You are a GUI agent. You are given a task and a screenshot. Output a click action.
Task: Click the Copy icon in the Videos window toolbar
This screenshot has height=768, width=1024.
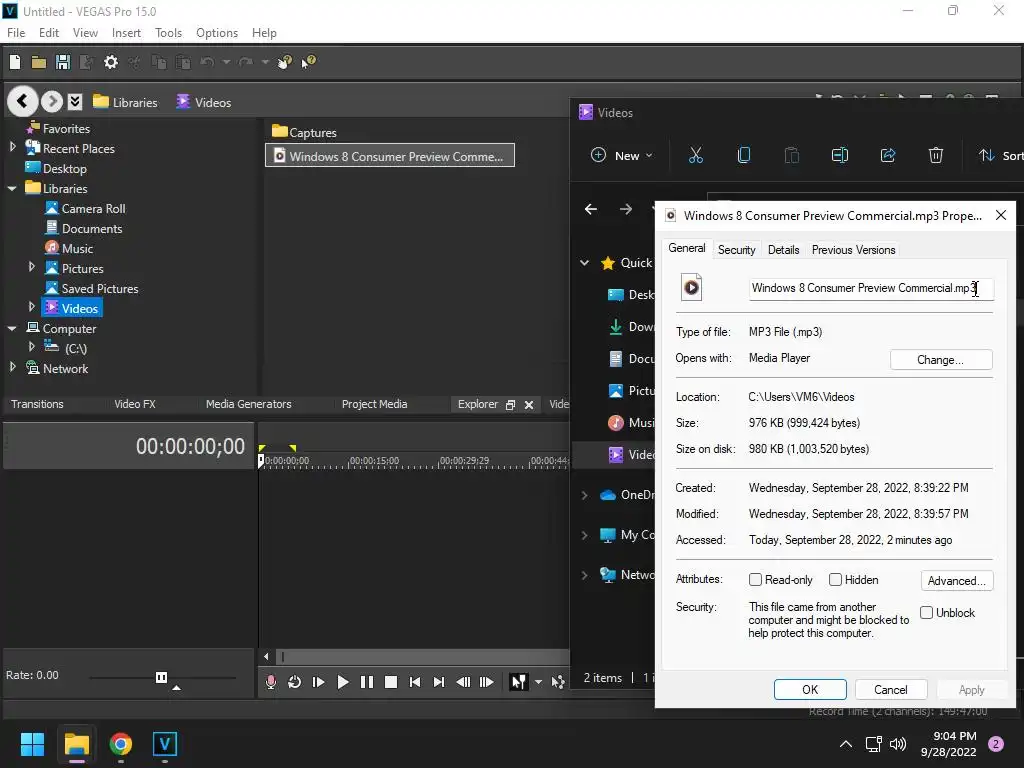coord(743,155)
